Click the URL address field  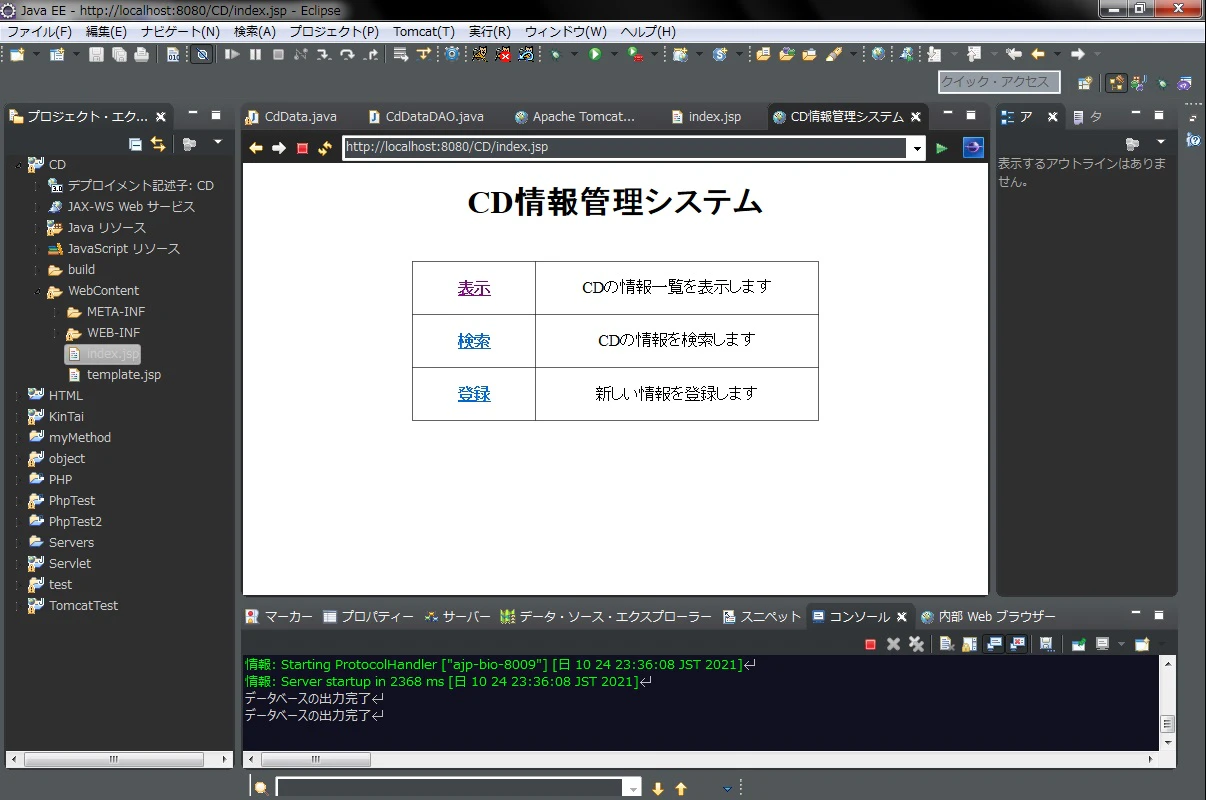625,148
